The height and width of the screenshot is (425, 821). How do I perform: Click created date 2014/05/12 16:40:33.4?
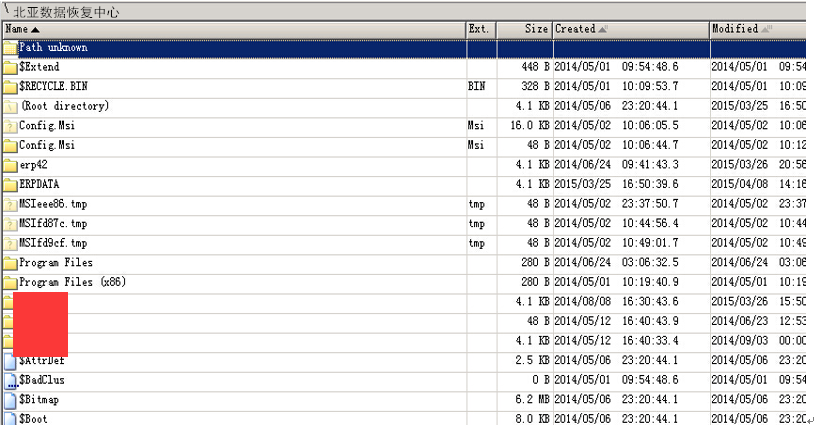coord(616,341)
